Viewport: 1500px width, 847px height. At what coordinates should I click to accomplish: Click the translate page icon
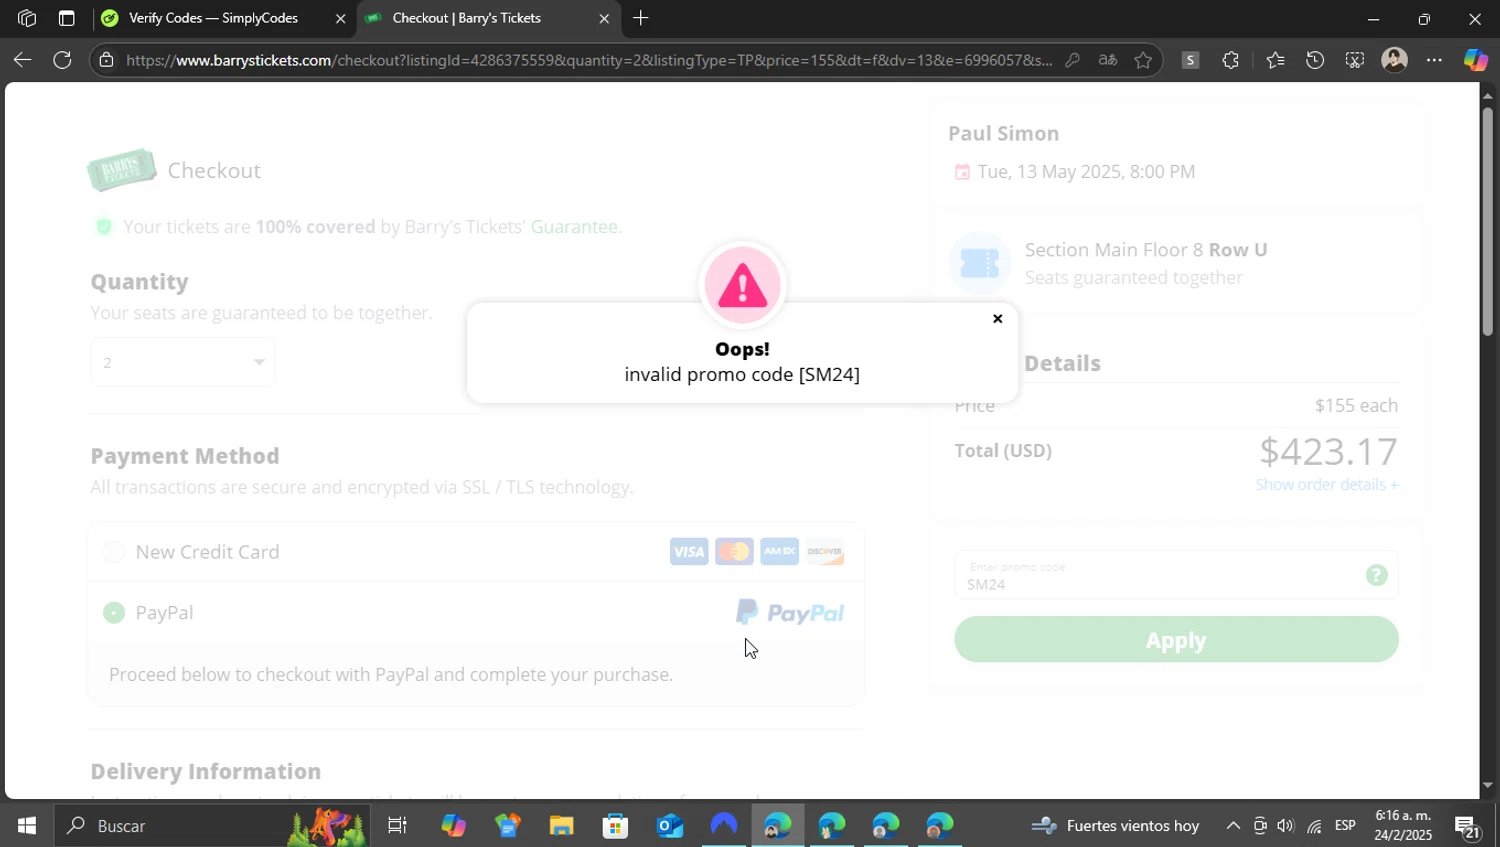(1107, 60)
